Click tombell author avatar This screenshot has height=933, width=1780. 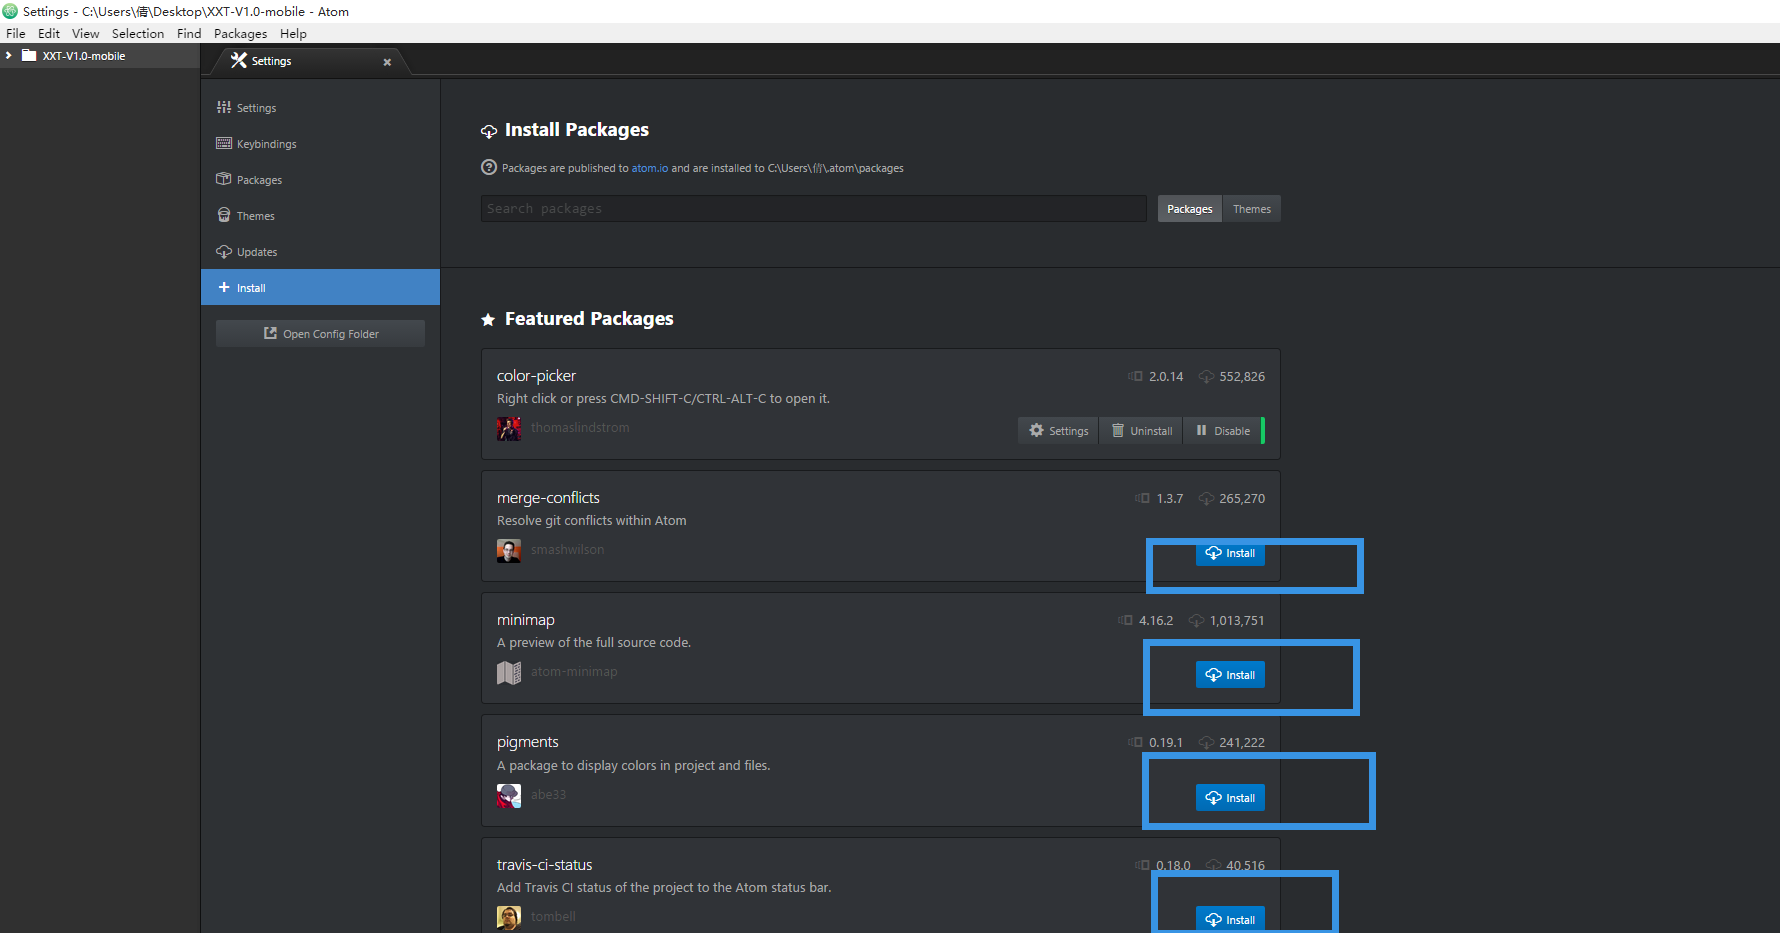509,917
